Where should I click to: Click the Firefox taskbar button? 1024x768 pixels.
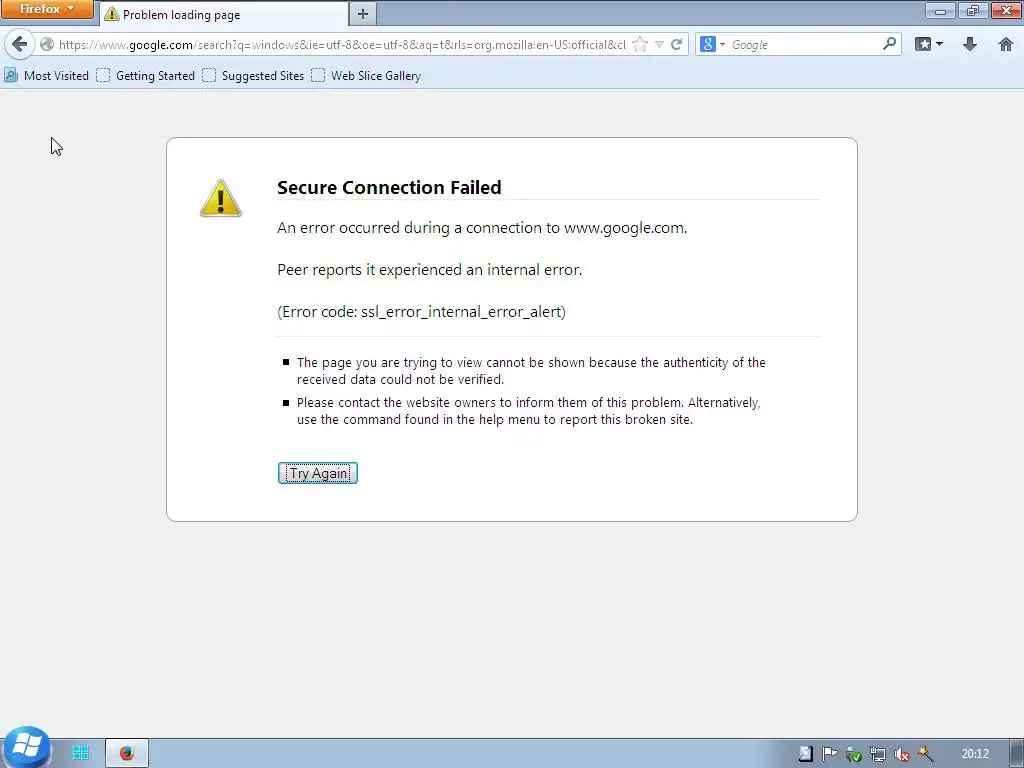coord(127,753)
